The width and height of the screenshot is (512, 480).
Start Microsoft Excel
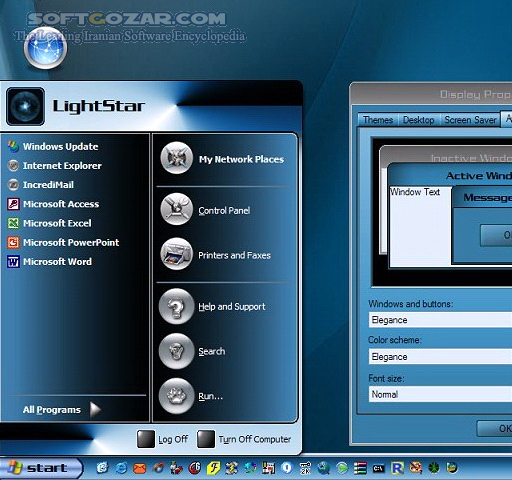[x=49, y=223]
